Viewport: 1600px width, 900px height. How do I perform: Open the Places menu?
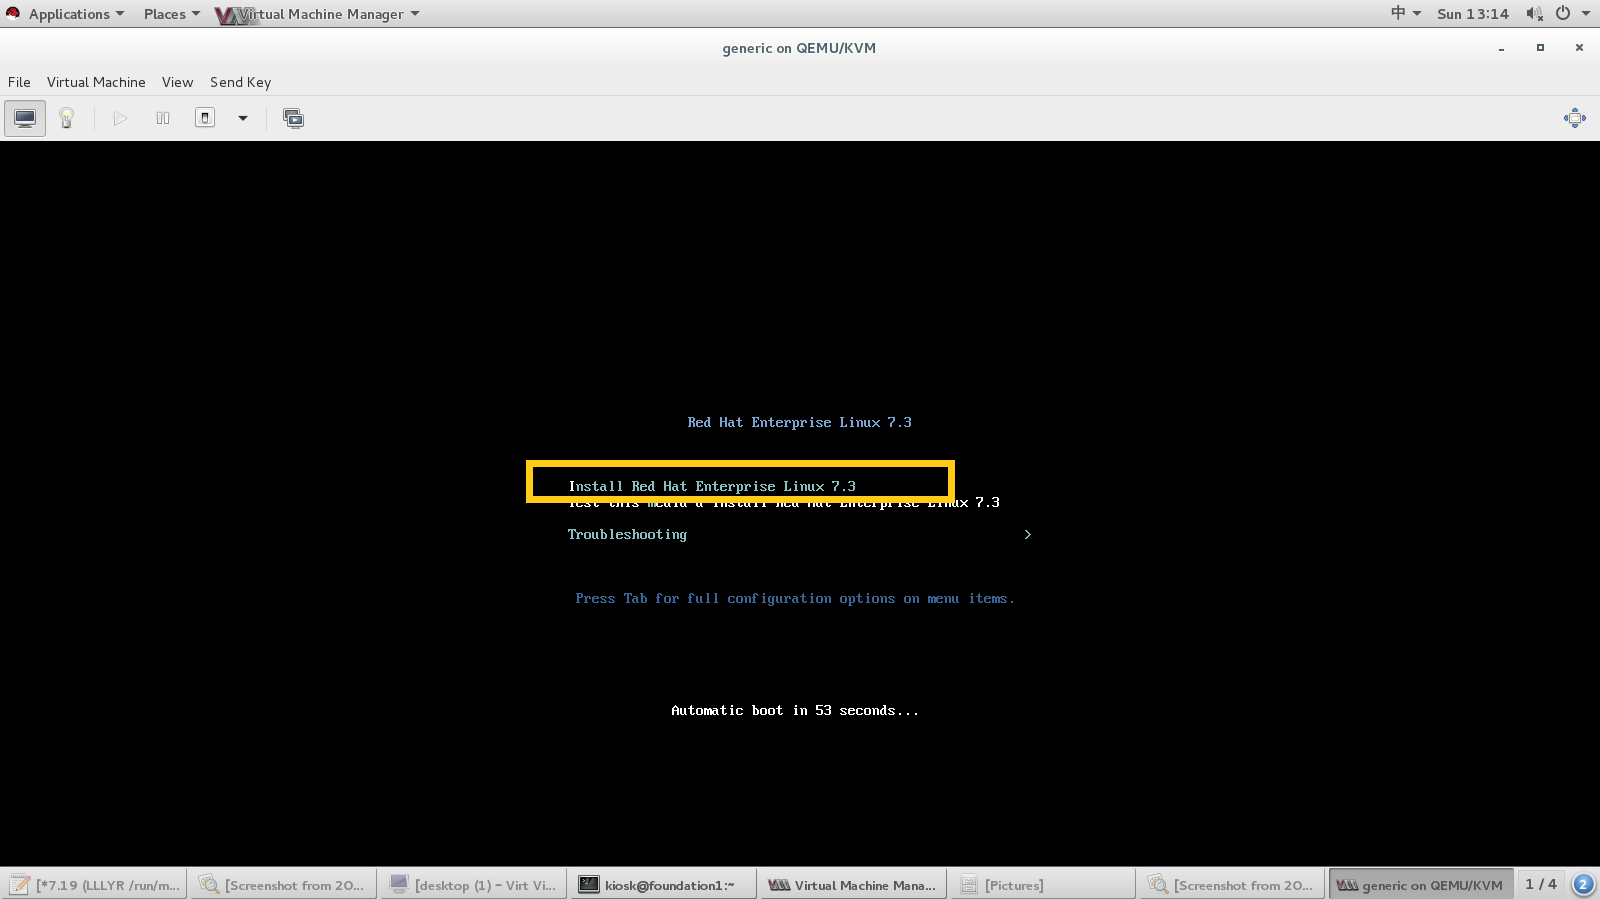coord(171,14)
